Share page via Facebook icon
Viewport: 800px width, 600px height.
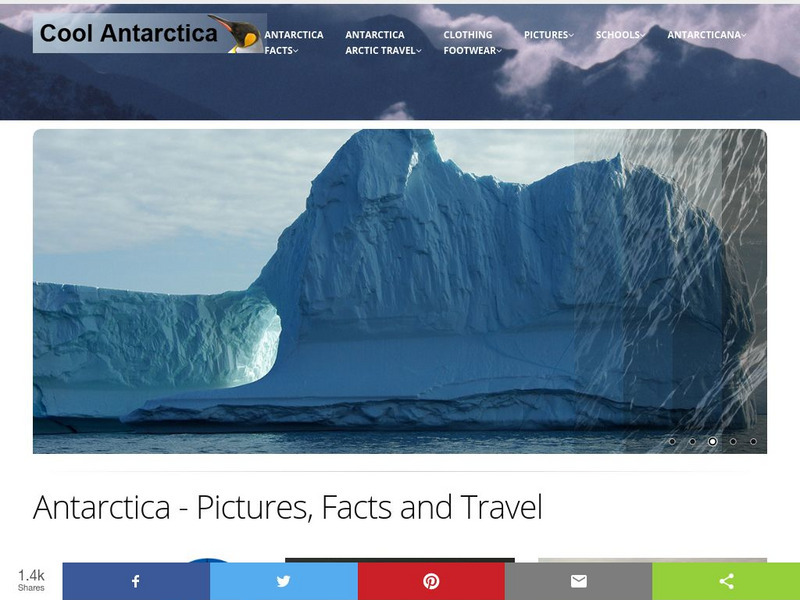click(x=136, y=581)
